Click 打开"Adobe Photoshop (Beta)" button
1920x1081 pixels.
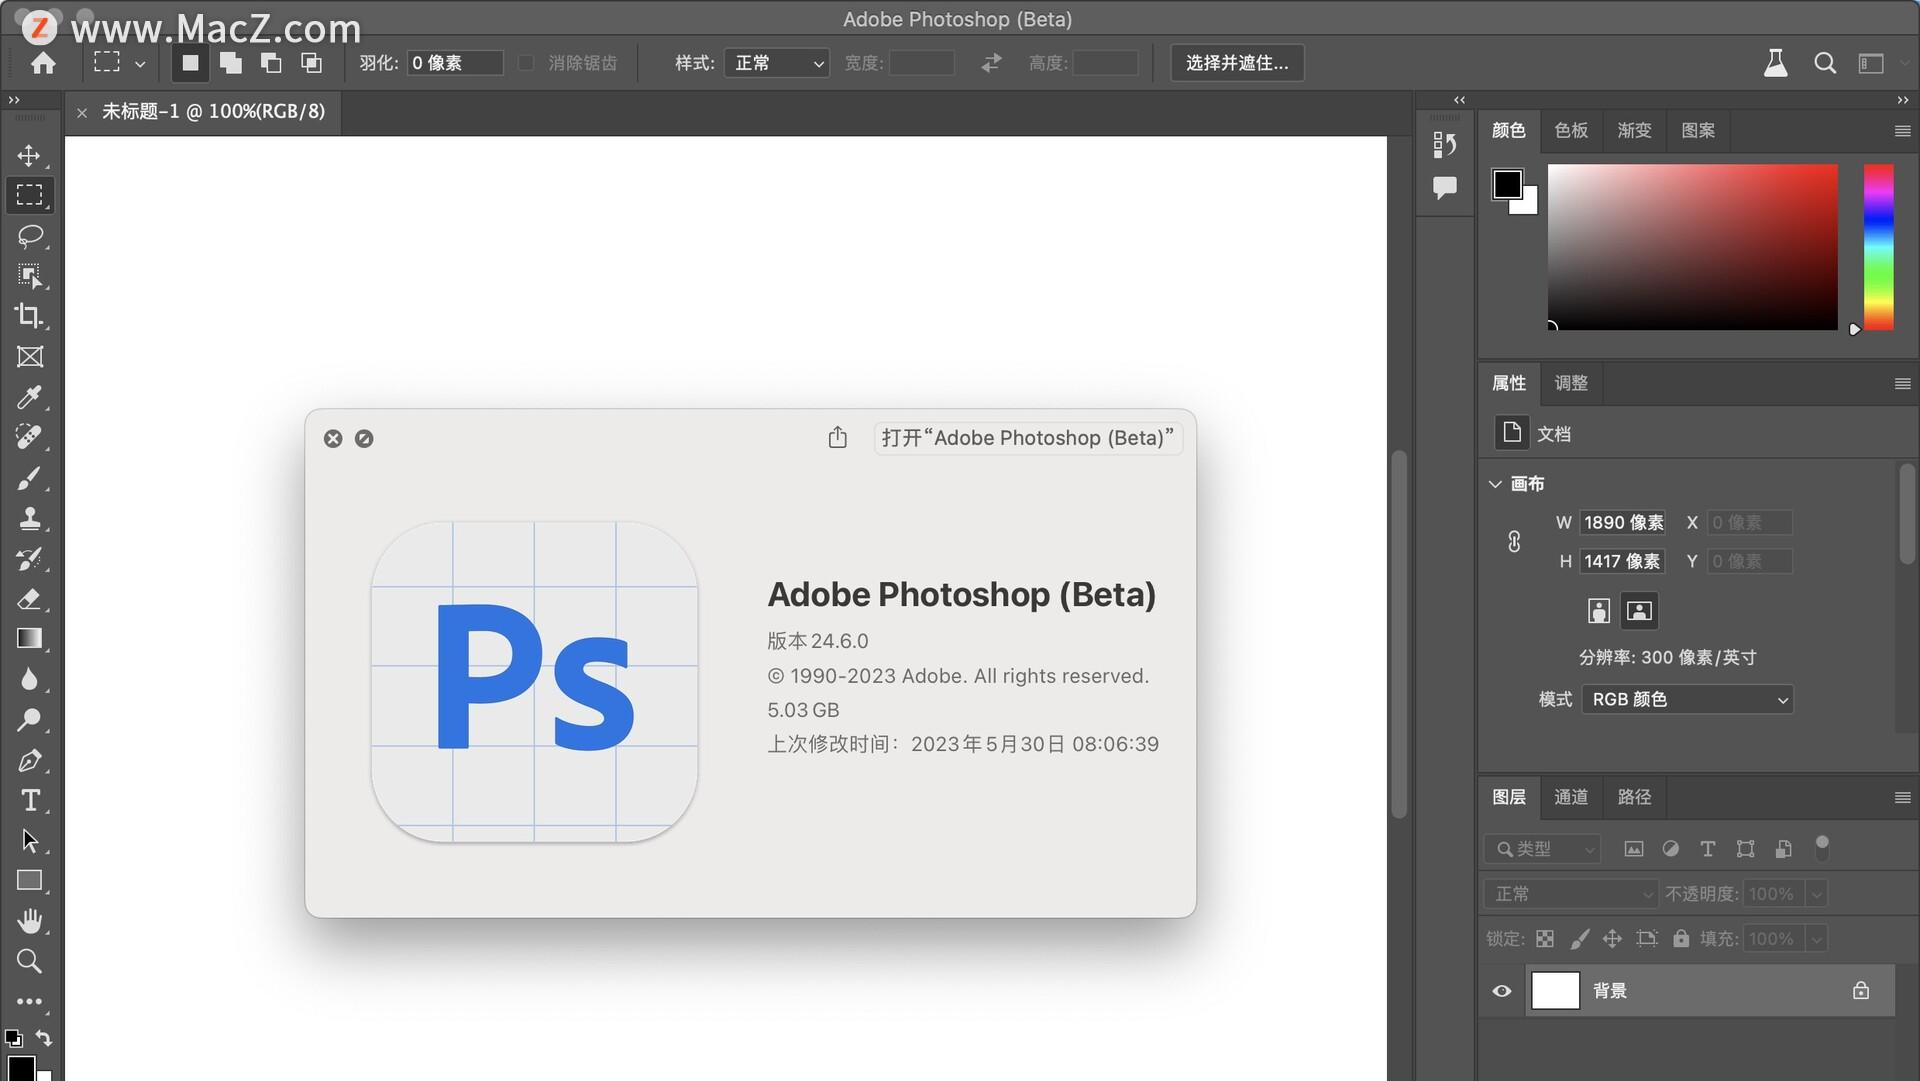coord(1028,438)
